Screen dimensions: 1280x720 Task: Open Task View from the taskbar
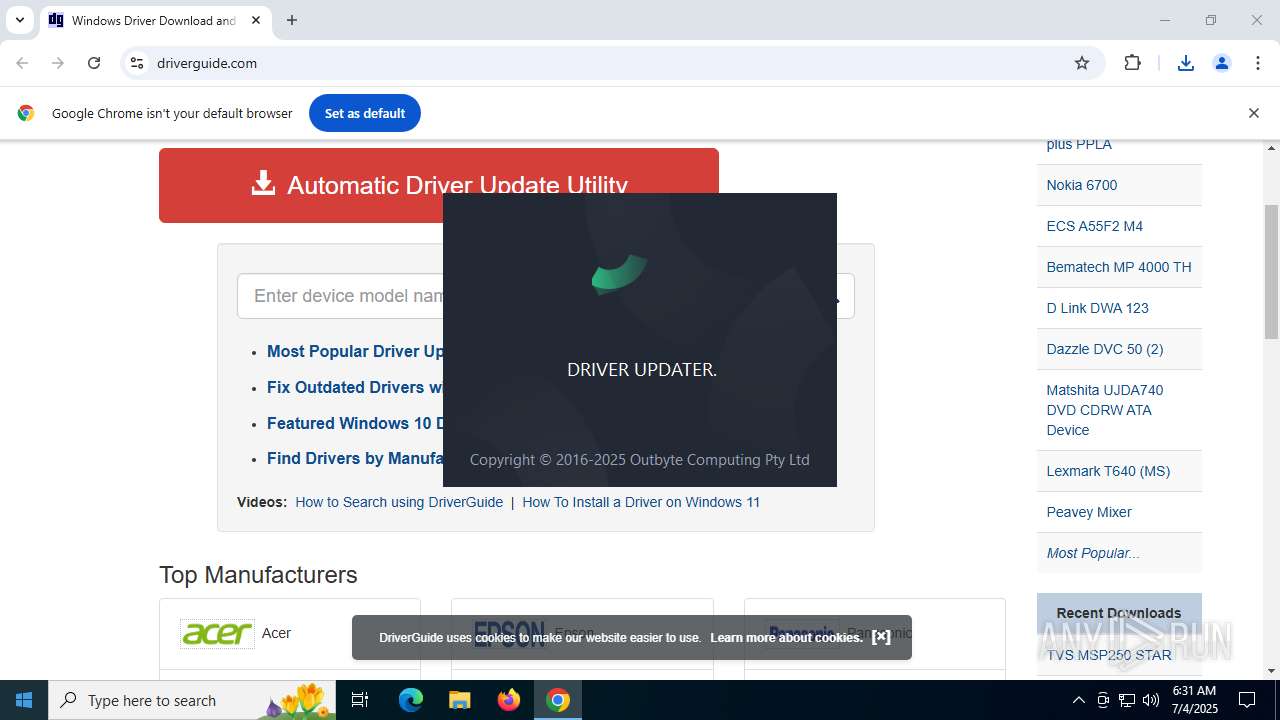click(x=361, y=700)
